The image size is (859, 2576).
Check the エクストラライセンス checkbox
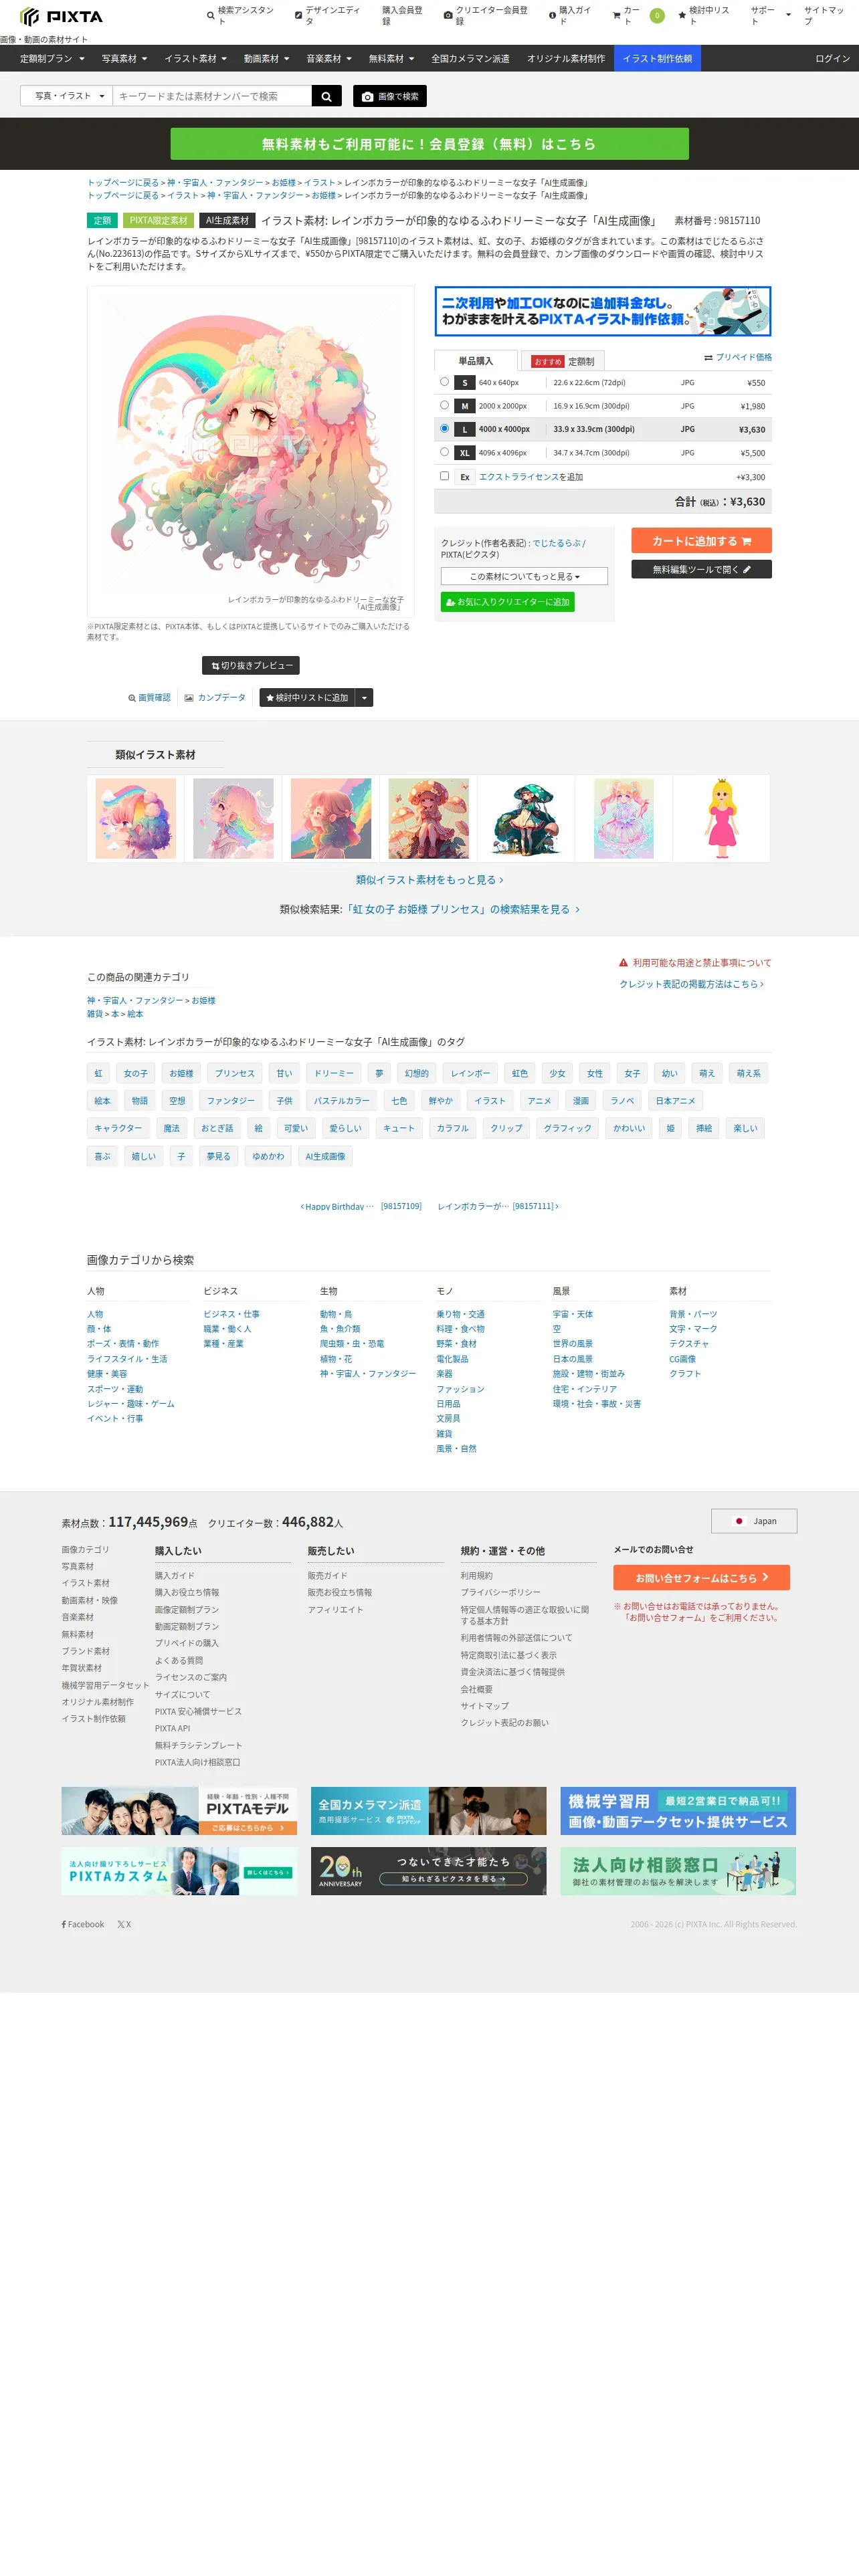(x=444, y=476)
